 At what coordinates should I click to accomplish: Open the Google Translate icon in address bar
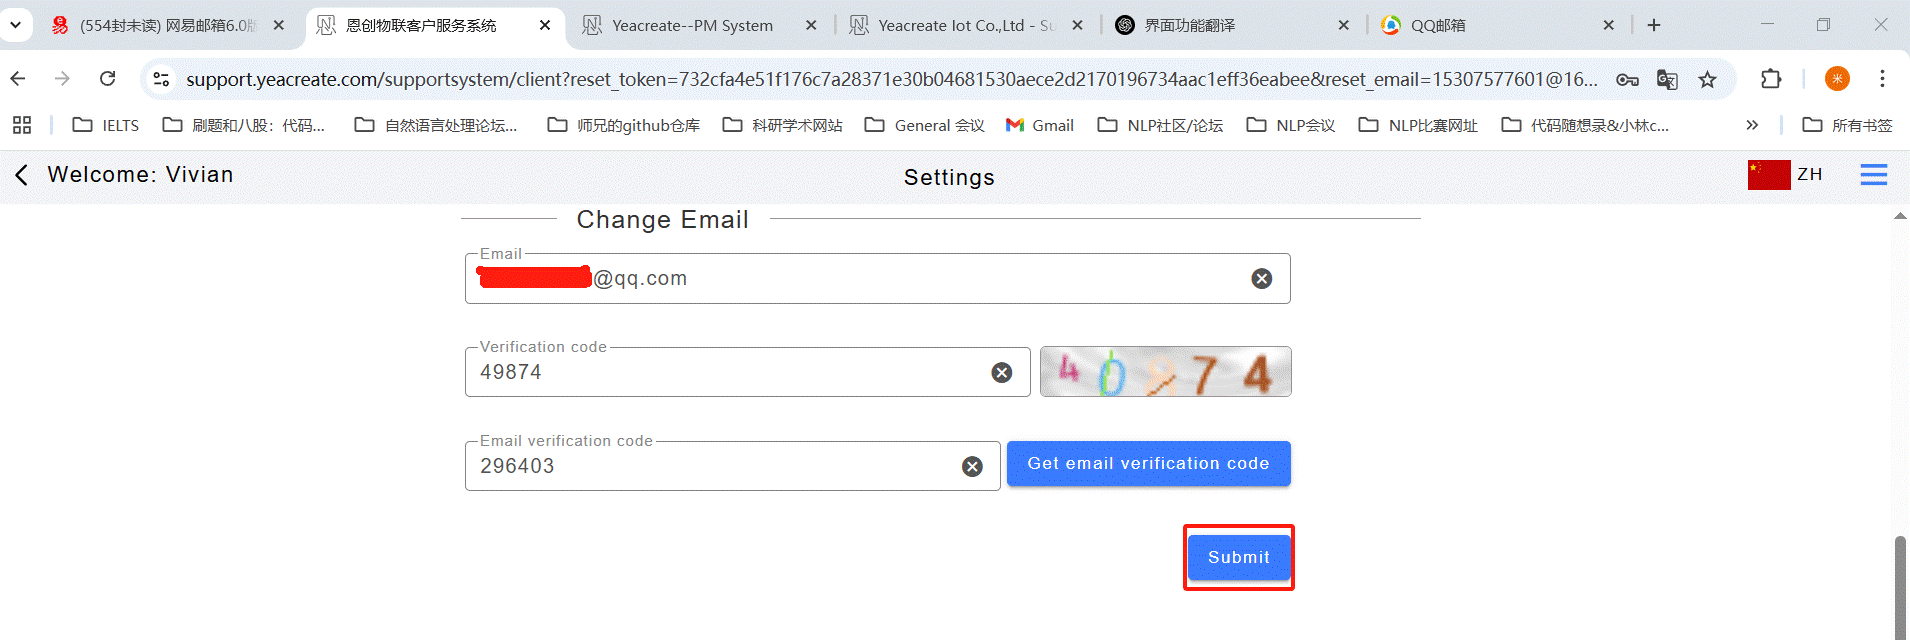(1667, 79)
